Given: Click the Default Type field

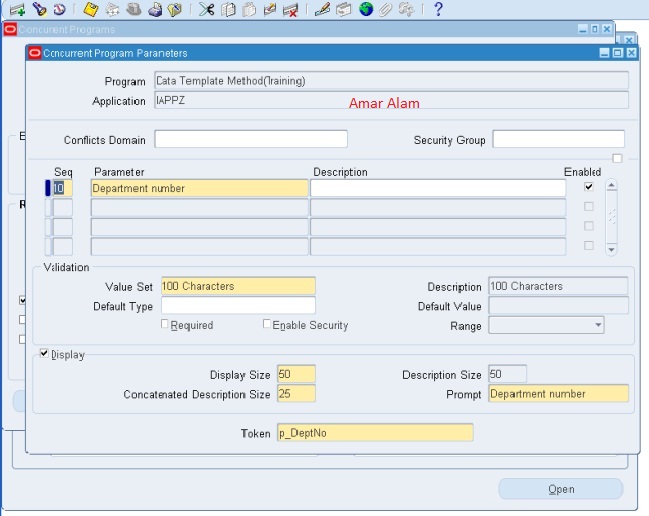Looking at the screenshot, I should point(238,305).
